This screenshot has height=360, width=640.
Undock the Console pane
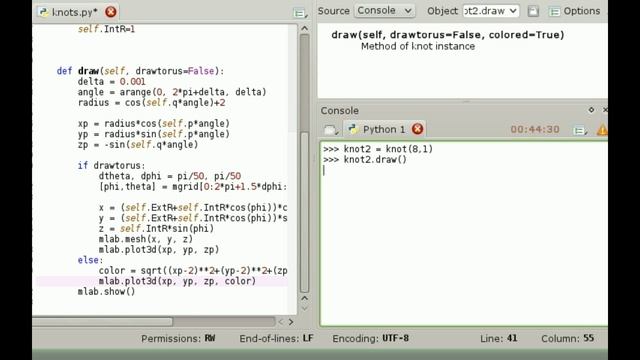click(591, 110)
